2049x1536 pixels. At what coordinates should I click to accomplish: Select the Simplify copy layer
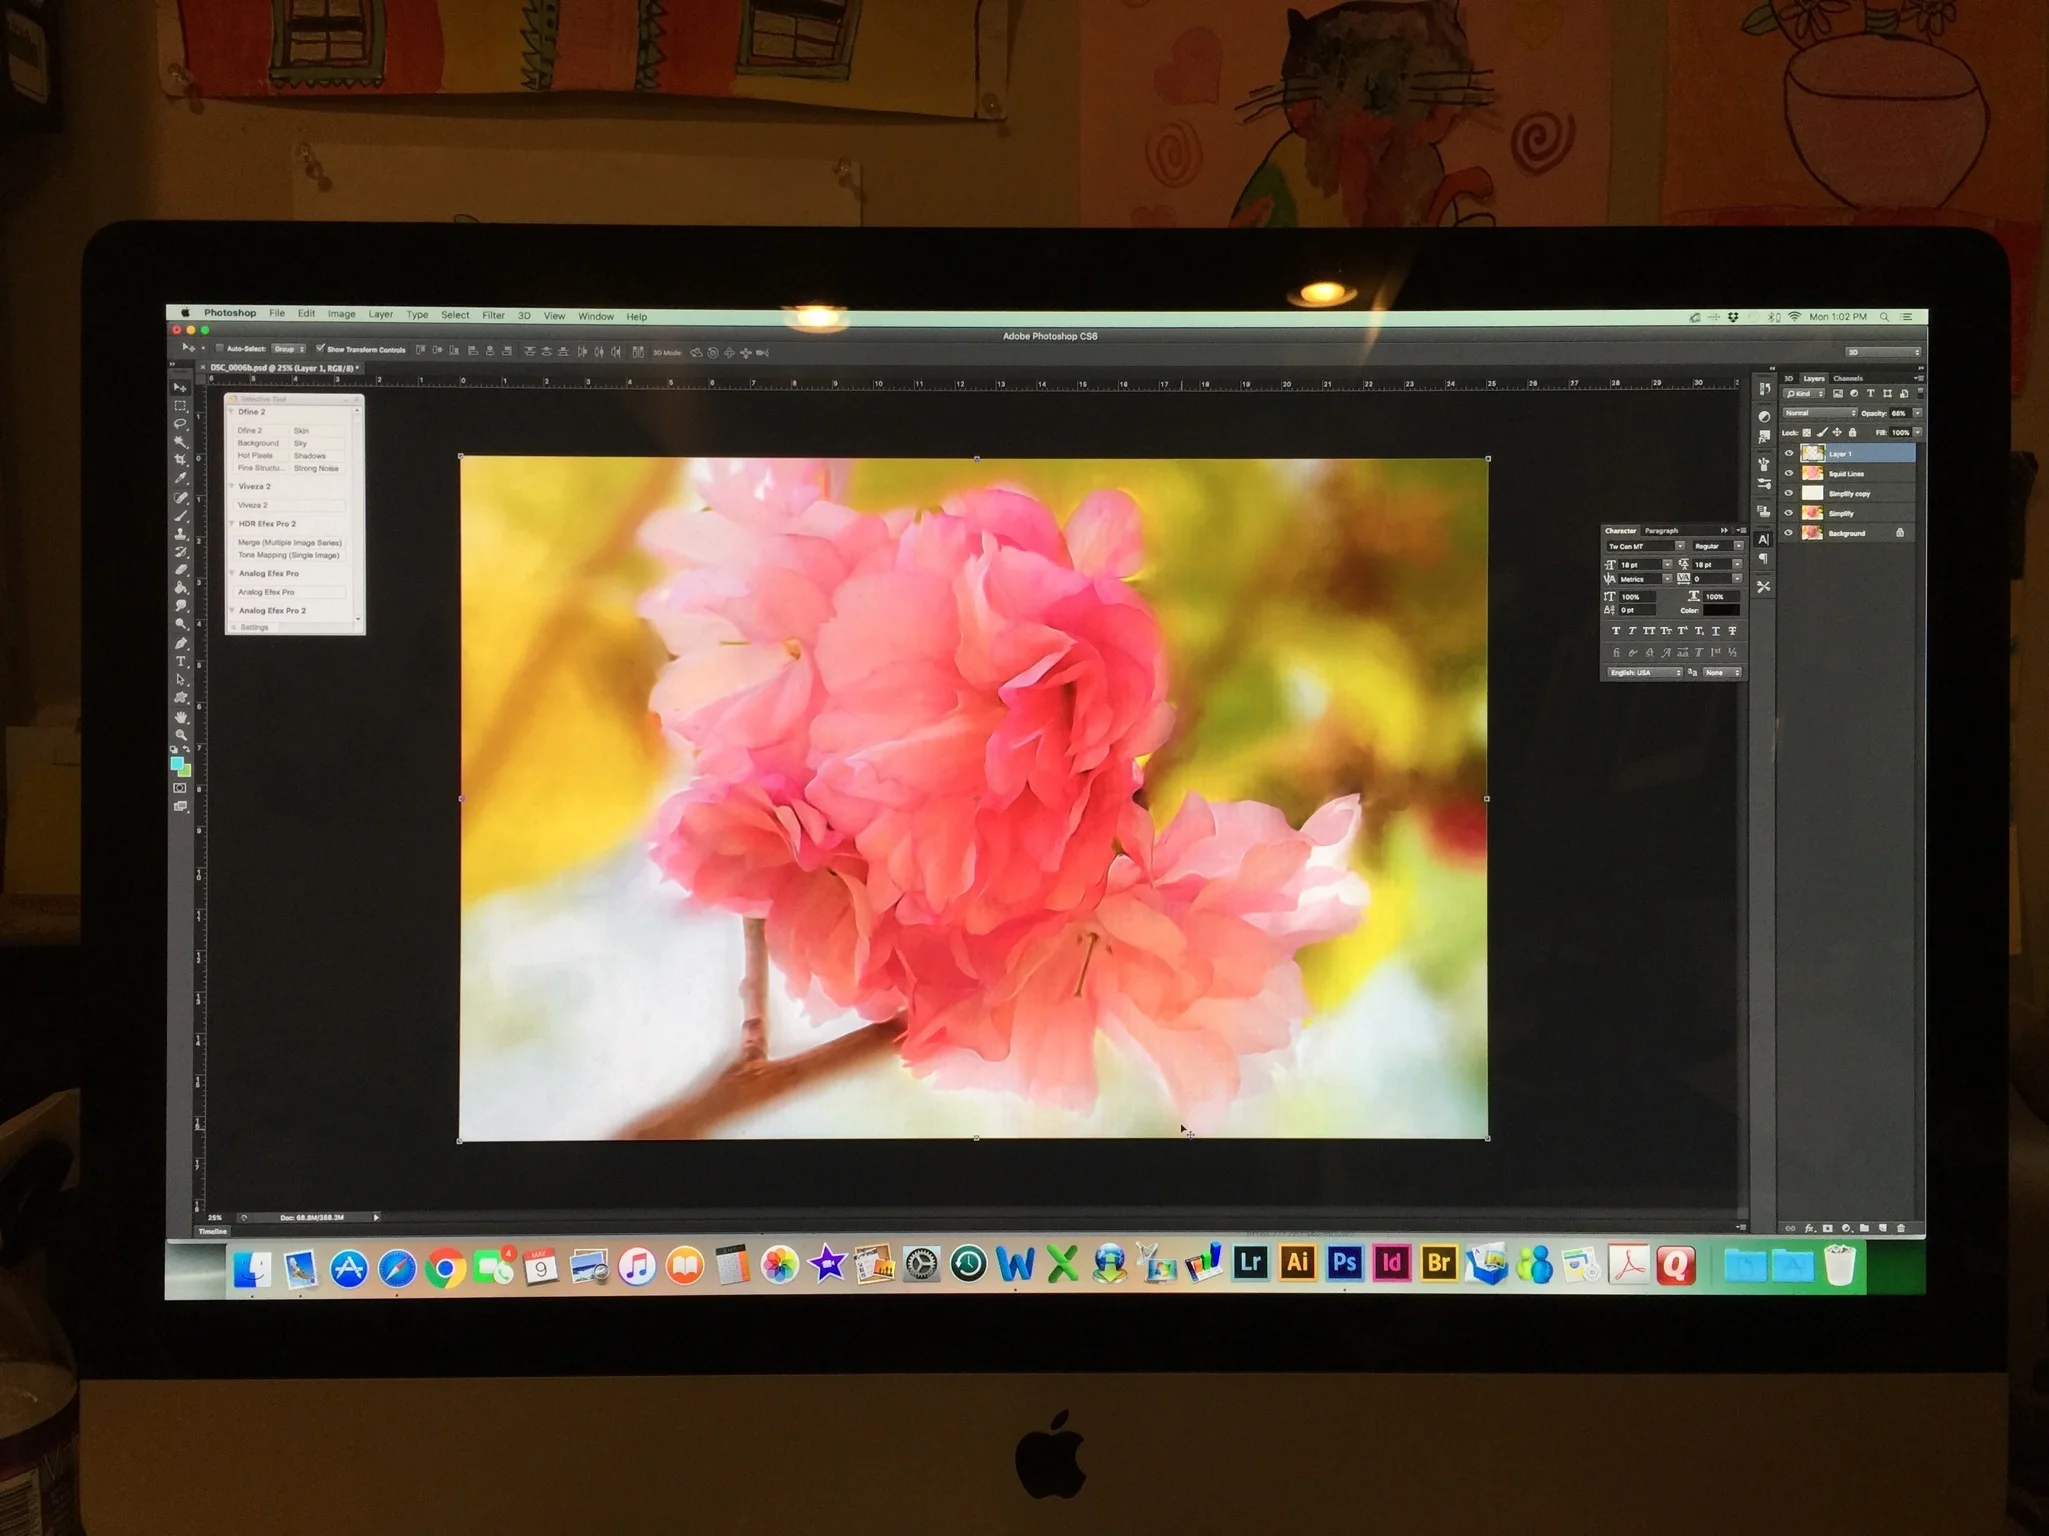pos(1850,493)
